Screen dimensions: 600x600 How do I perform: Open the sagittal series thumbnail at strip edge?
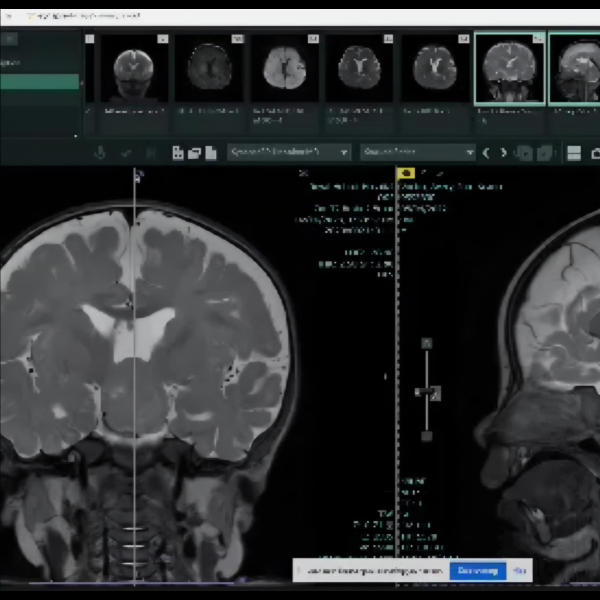point(575,68)
